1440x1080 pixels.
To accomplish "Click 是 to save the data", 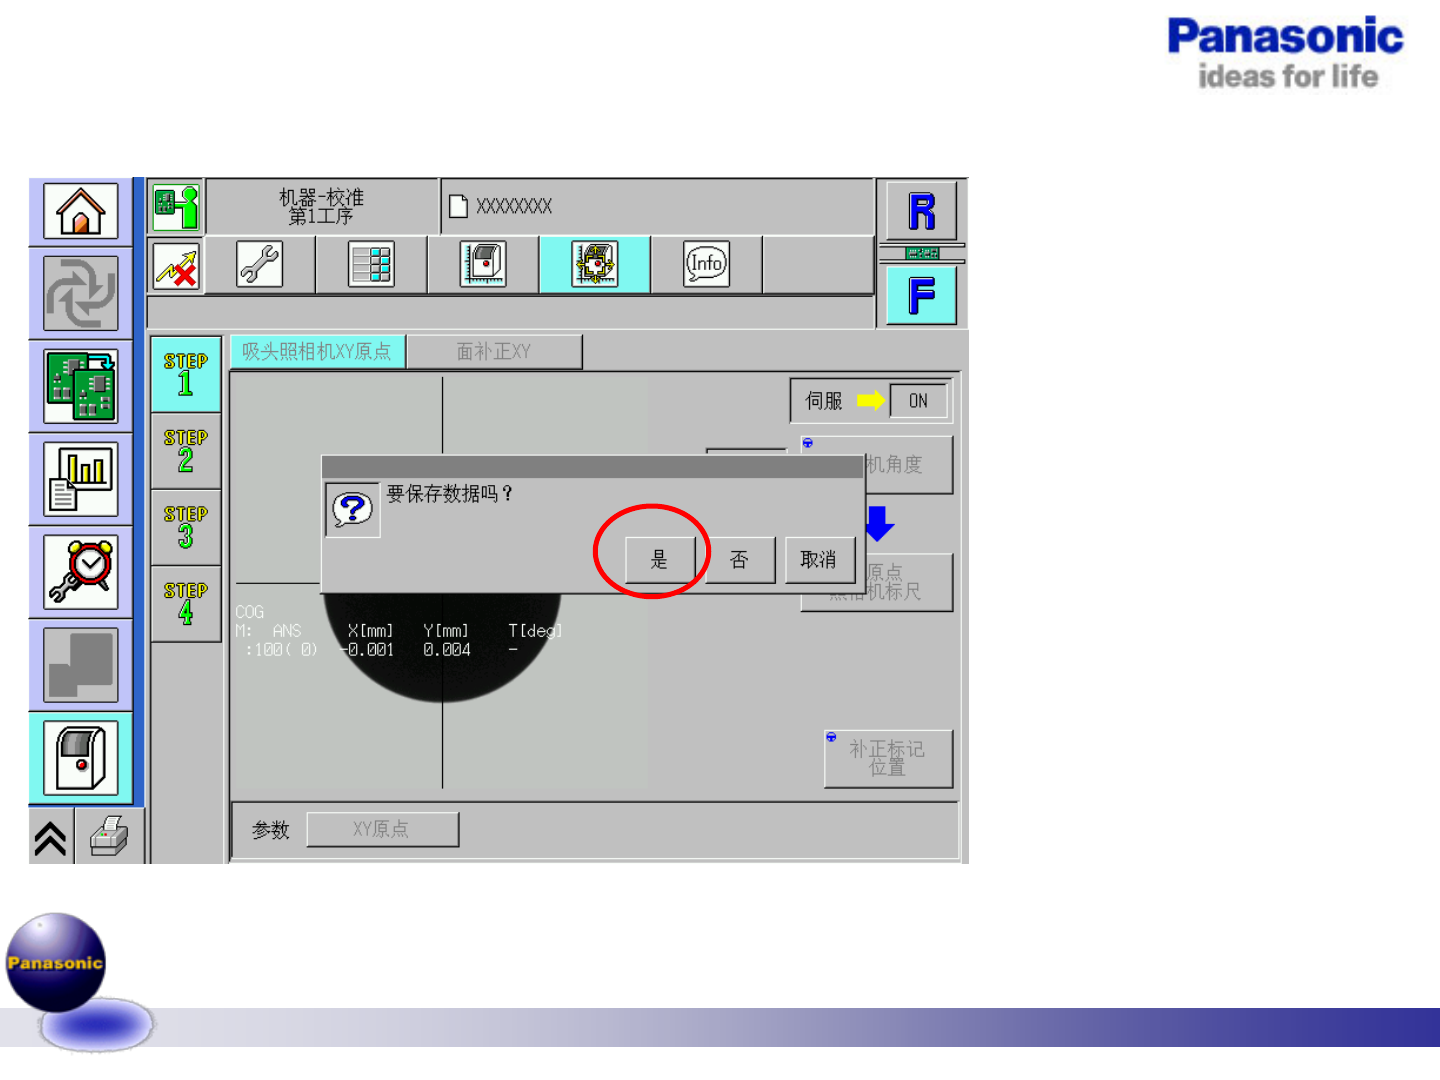I will click(659, 560).
